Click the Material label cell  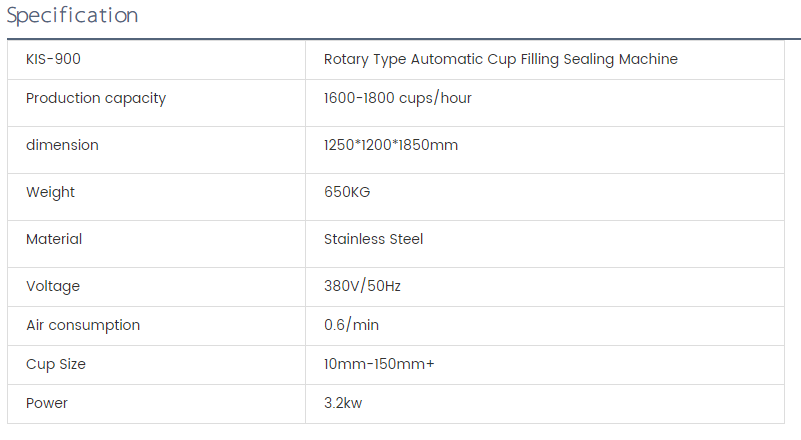[x=54, y=239]
